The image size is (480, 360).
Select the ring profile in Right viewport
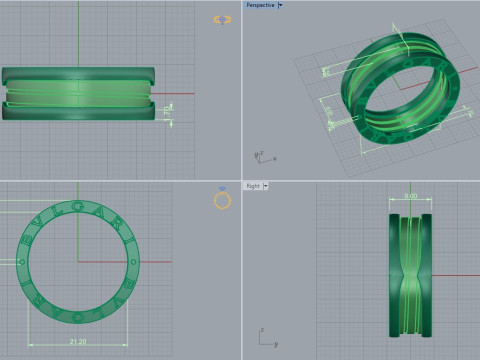click(410, 275)
